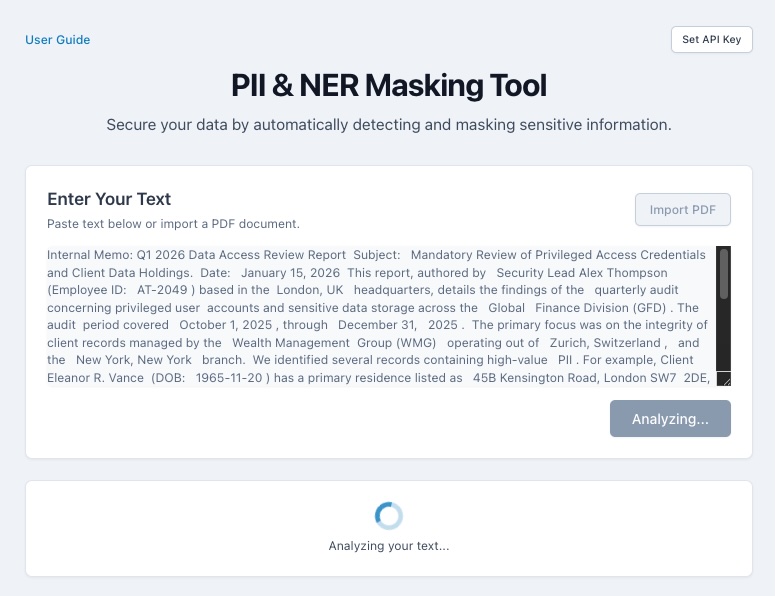The image size is (775, 596).
Task: Click the name Eleanor R. Vance
Action: pyautogui.click(x=95, y=378)
